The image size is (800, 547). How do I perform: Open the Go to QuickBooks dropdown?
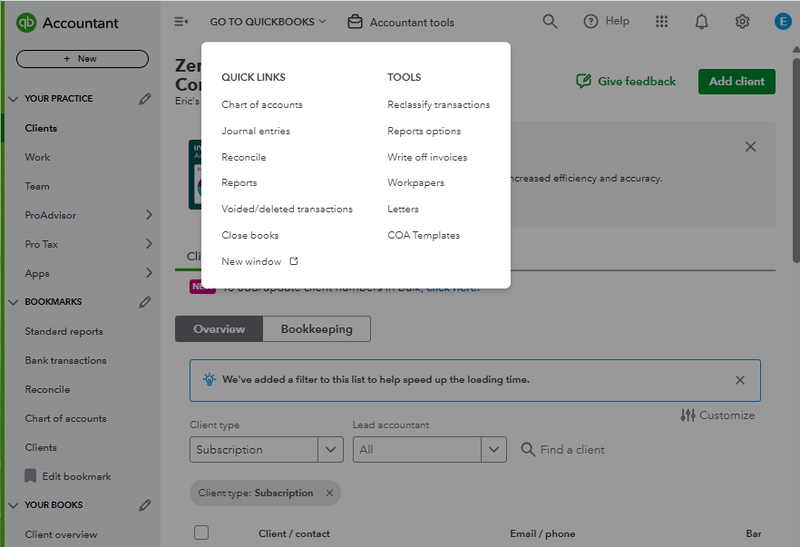(267, 21)
